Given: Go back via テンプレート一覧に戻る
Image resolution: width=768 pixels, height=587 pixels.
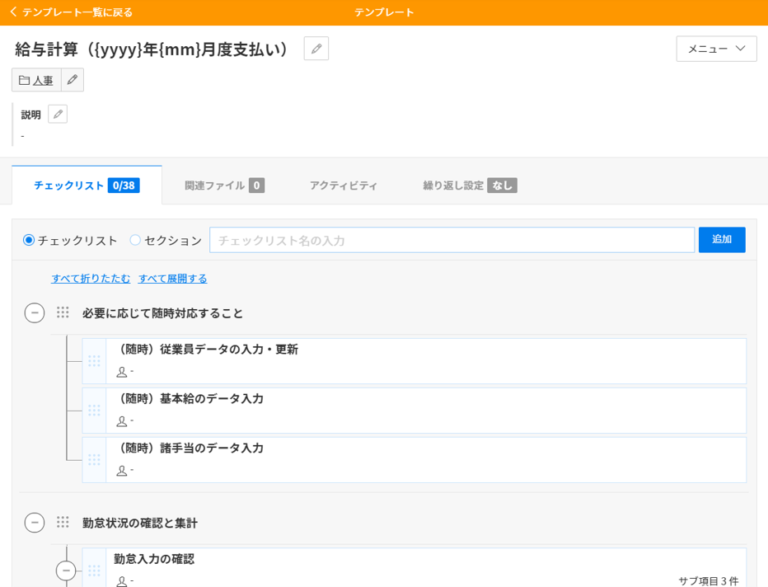Looking at the screenshot, I should click(71, 12).
